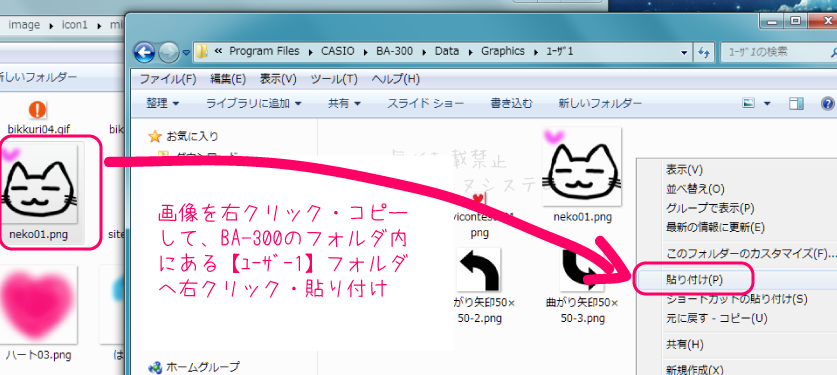Viewport: 837px width, 375px height.
Task: Maximize the front Explorer window
Action: (x=796, y=21)
